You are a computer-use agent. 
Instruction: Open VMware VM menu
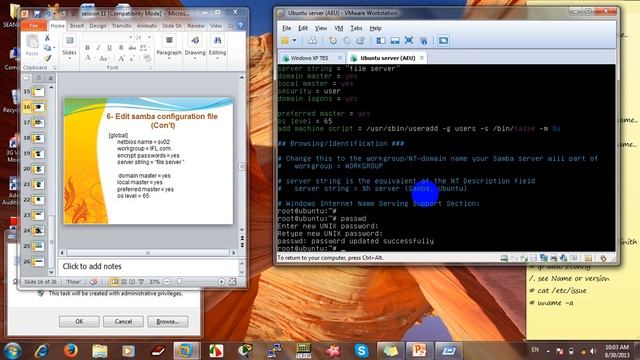339,28
